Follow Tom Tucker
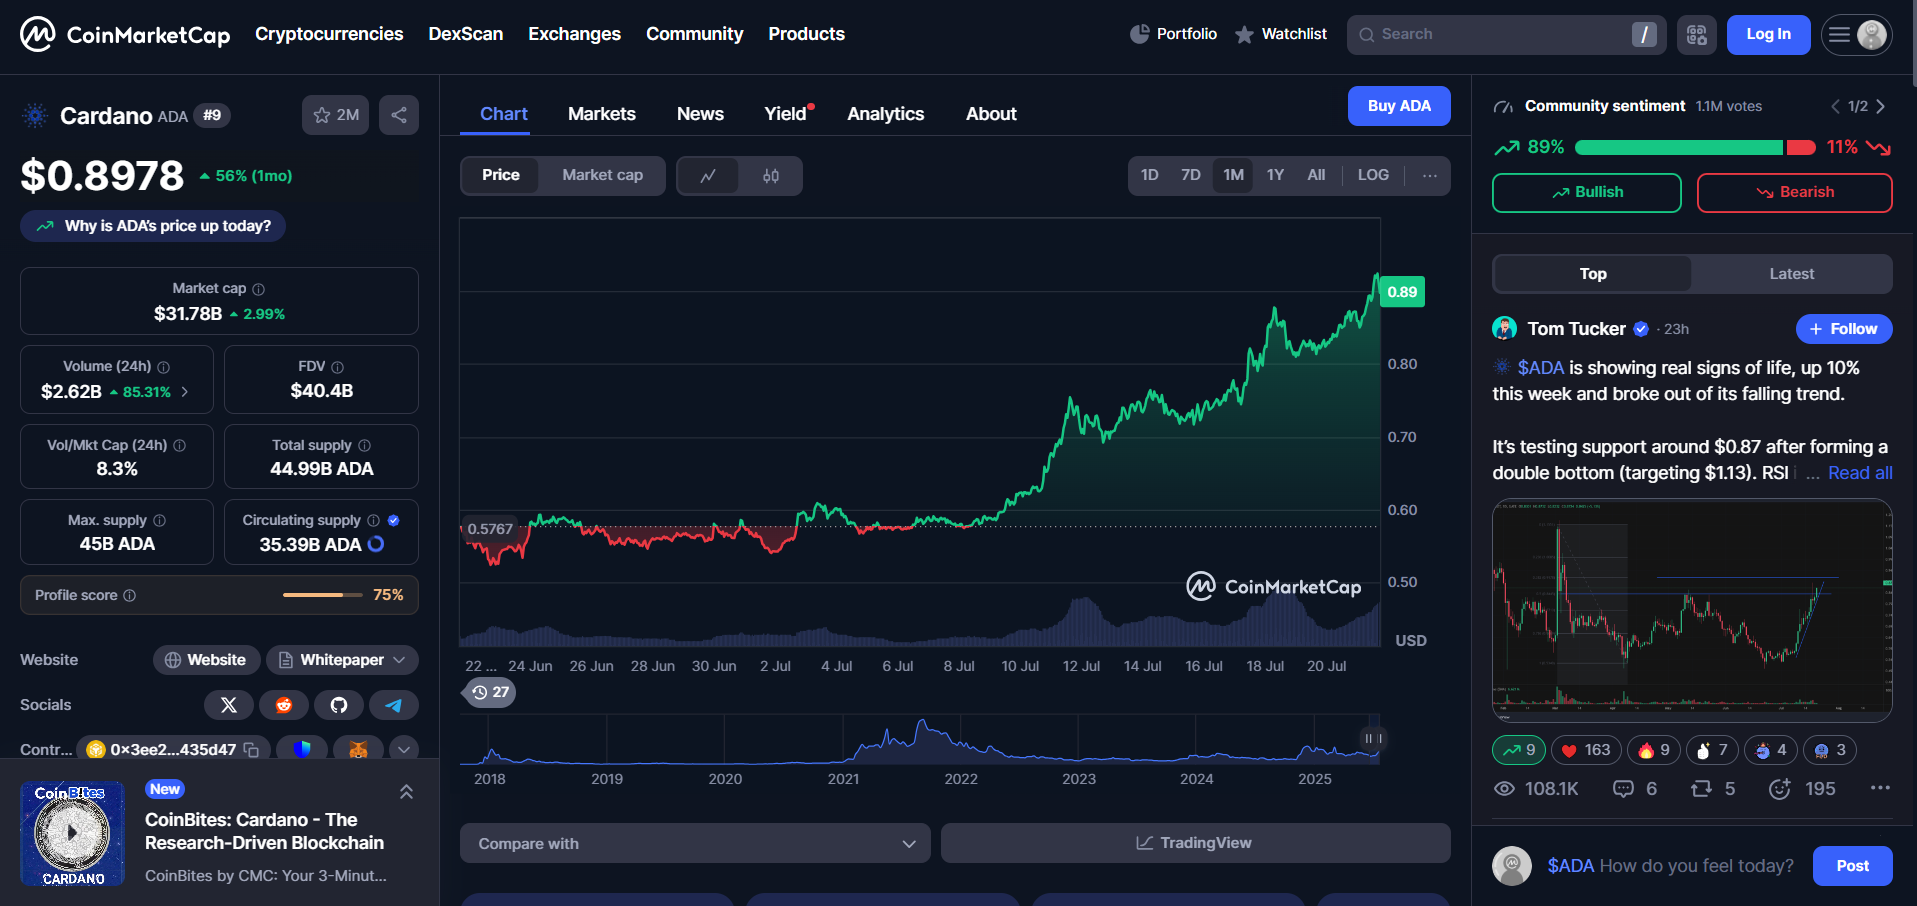1917x906 pixels. tap(1844, 329)
